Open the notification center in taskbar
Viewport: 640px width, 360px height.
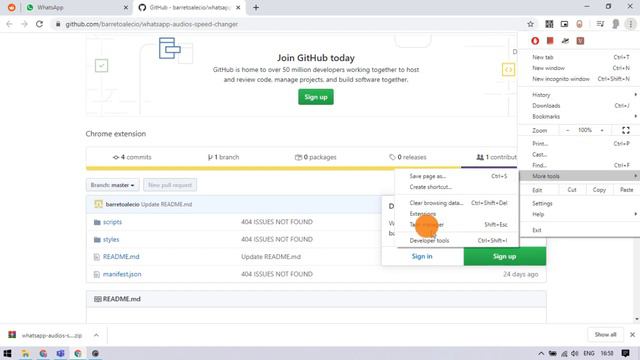625,353
